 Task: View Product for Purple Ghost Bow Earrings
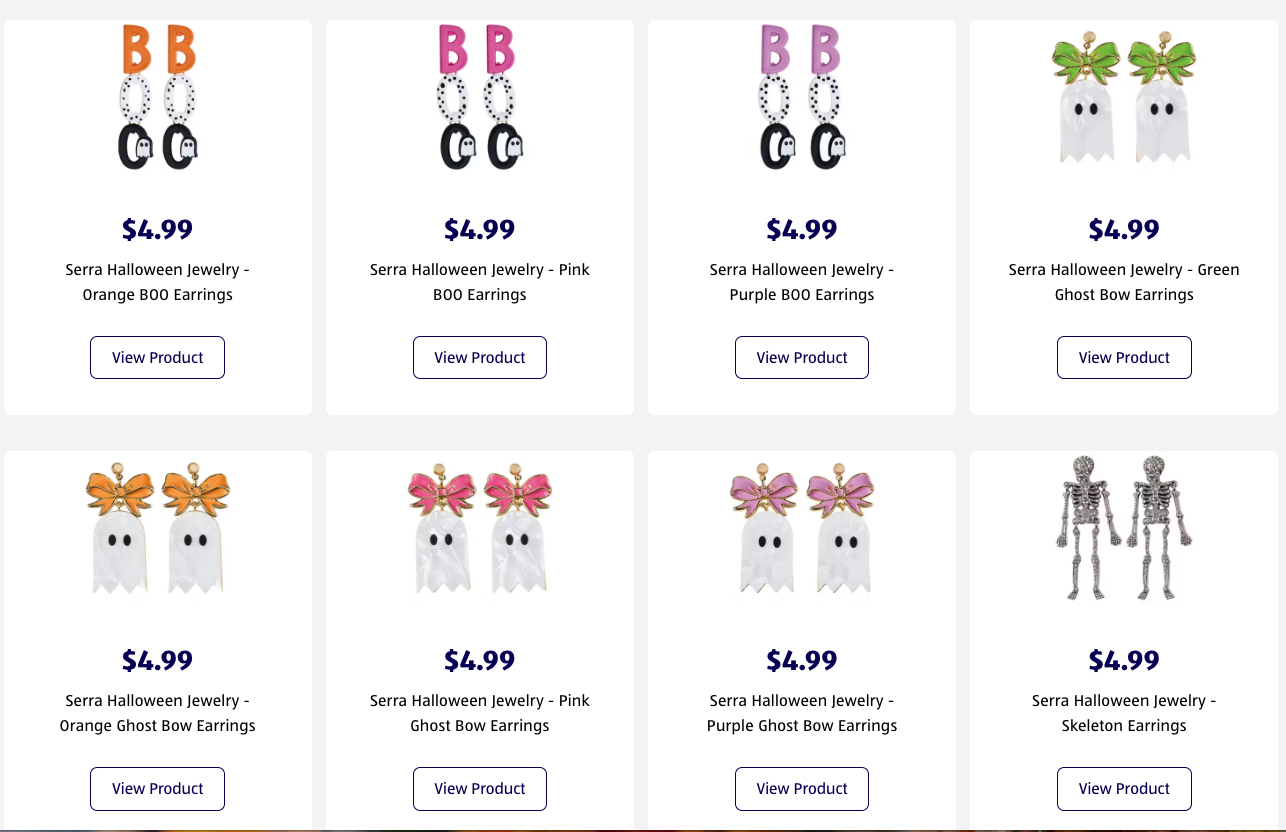(802, 789)
